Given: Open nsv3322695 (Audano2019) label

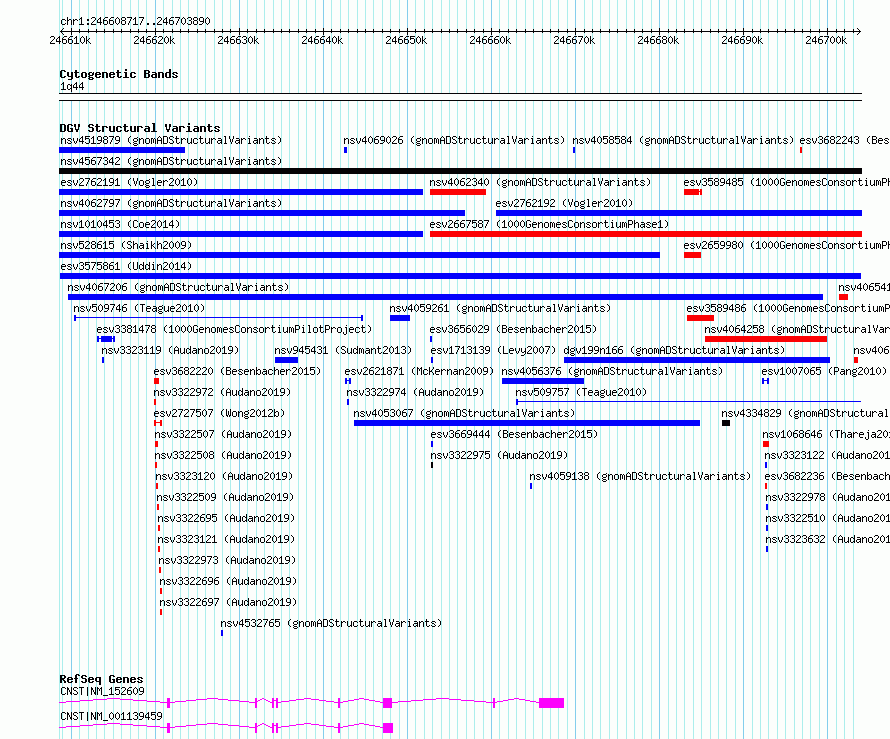Looking at the screenshot, I should pyautogui.click(x=226, y=518).
